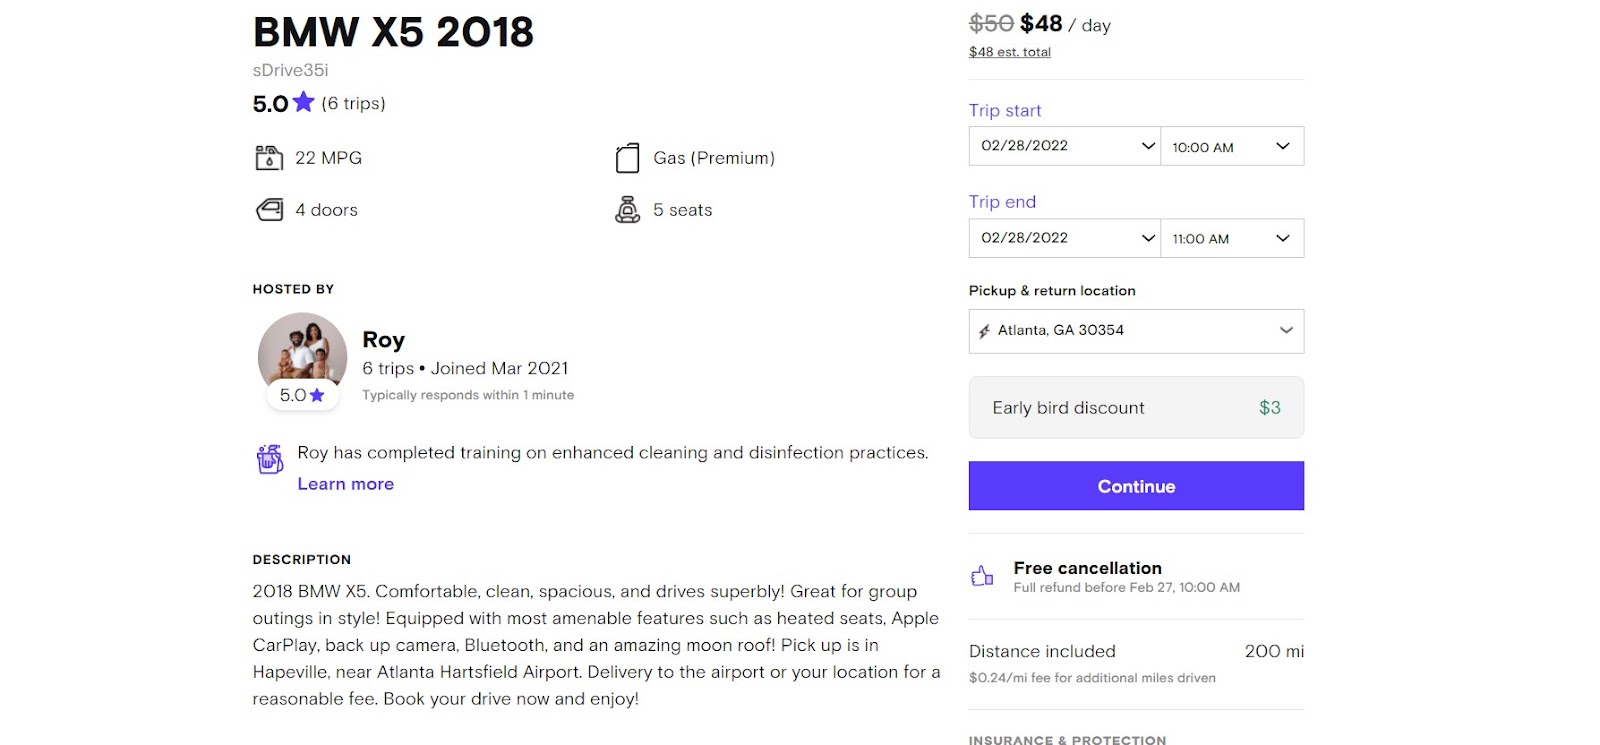
Task: Click the (6 trips) rating text
Action: pos(353,103)
